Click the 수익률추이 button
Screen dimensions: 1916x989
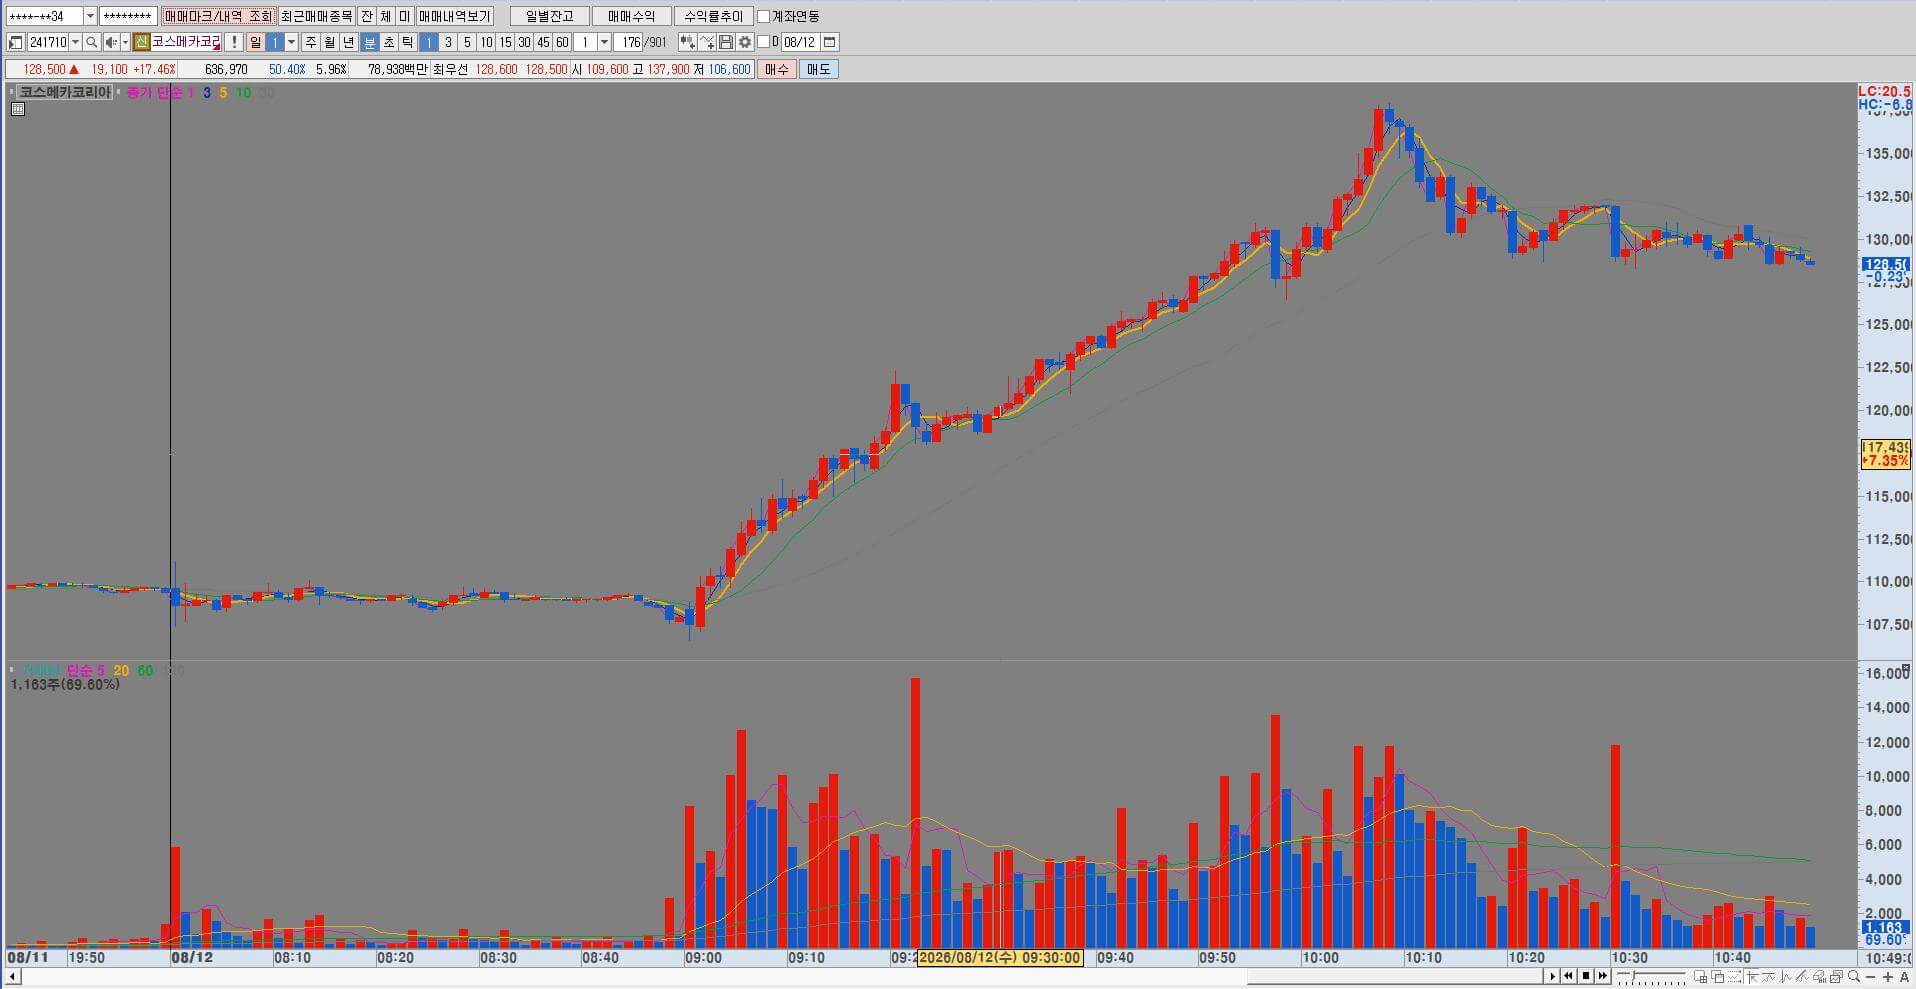713,16
